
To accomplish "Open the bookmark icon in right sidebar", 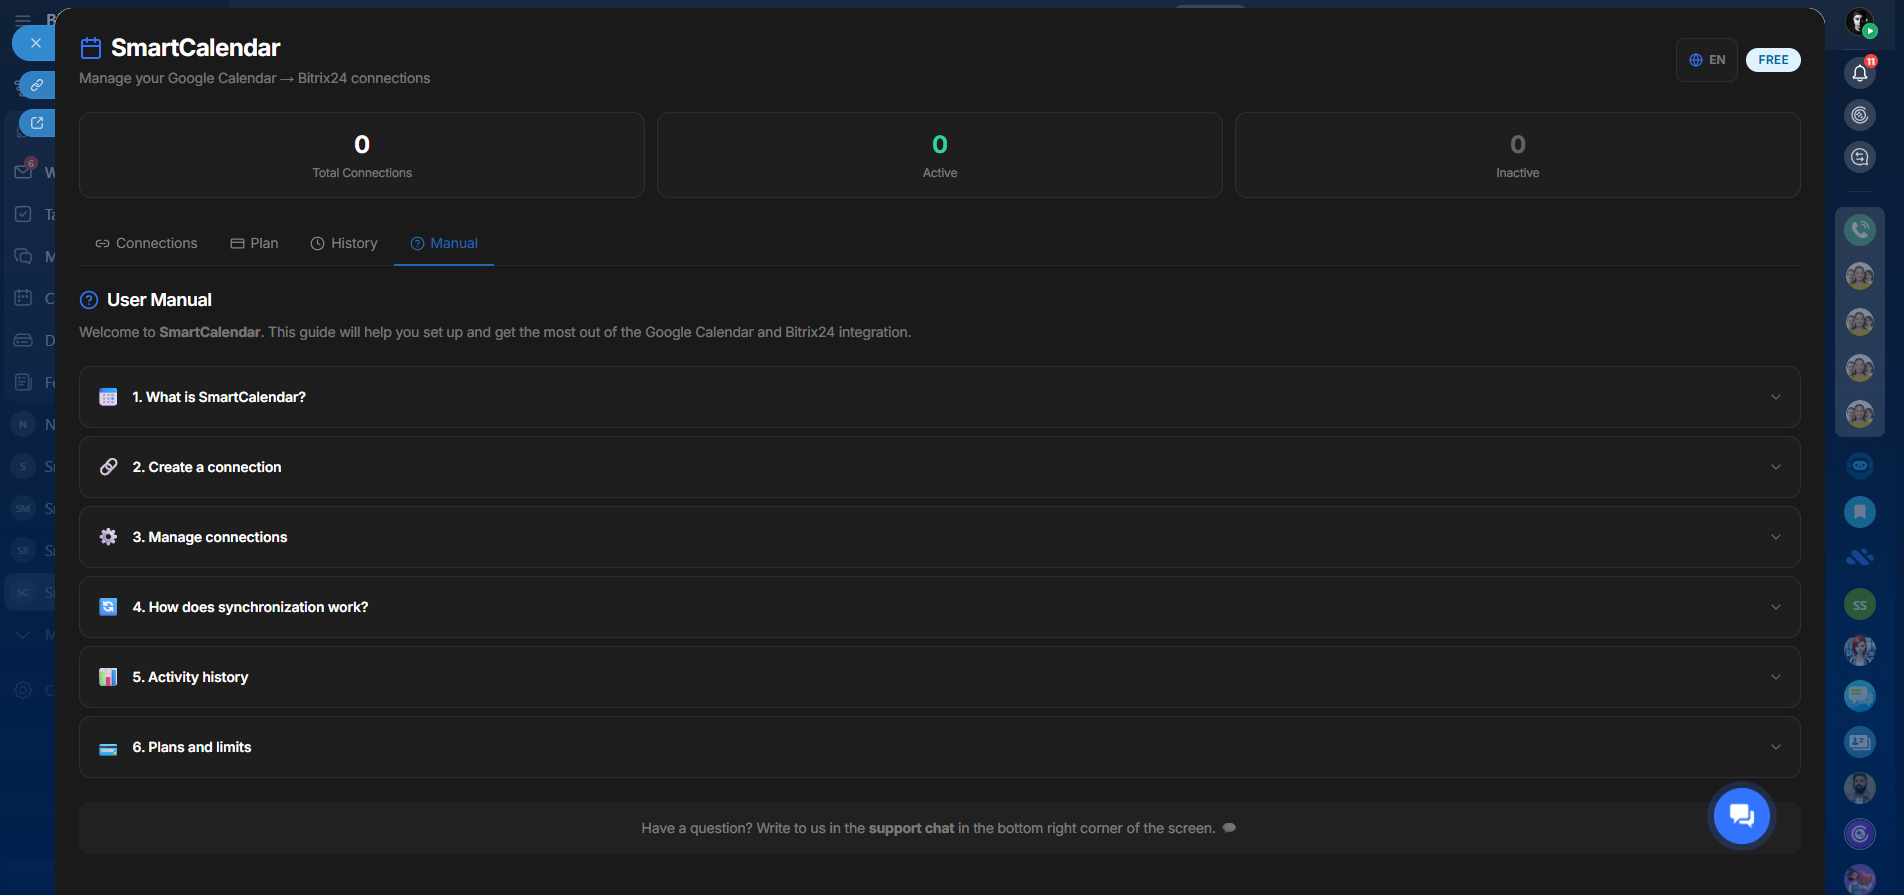I will click(1859, 512).
